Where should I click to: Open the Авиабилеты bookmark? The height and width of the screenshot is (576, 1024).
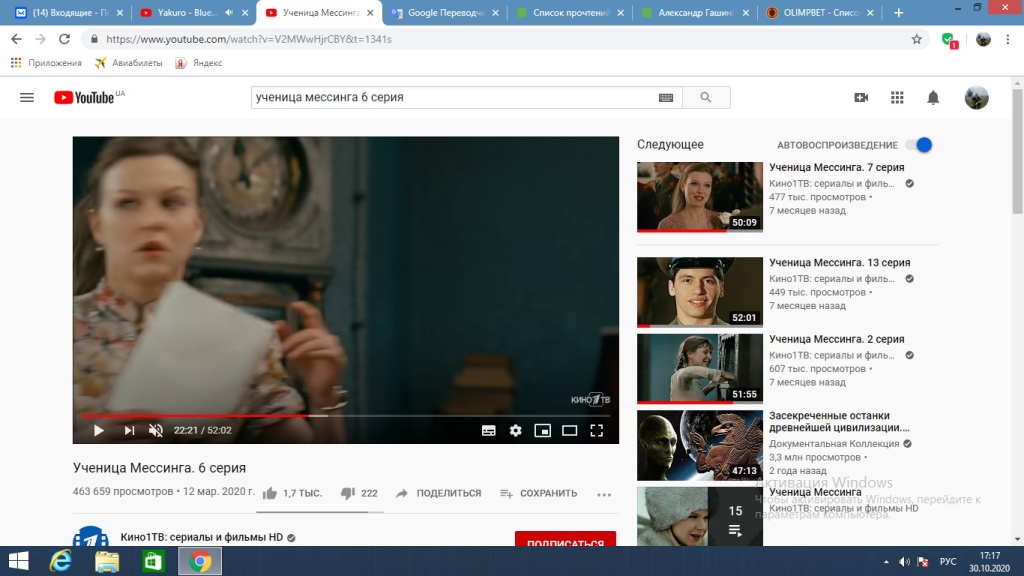tap(129, 63)
